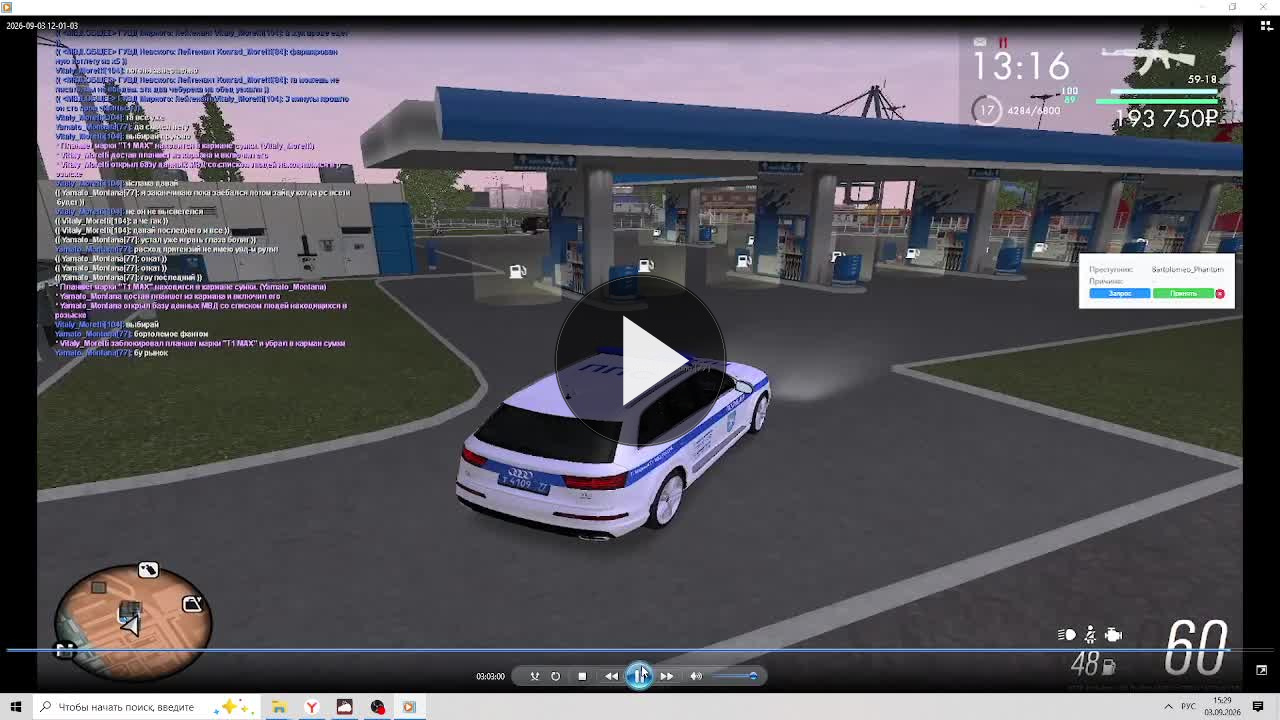
Task: Mute the player's sound
Action: point(696,676)
